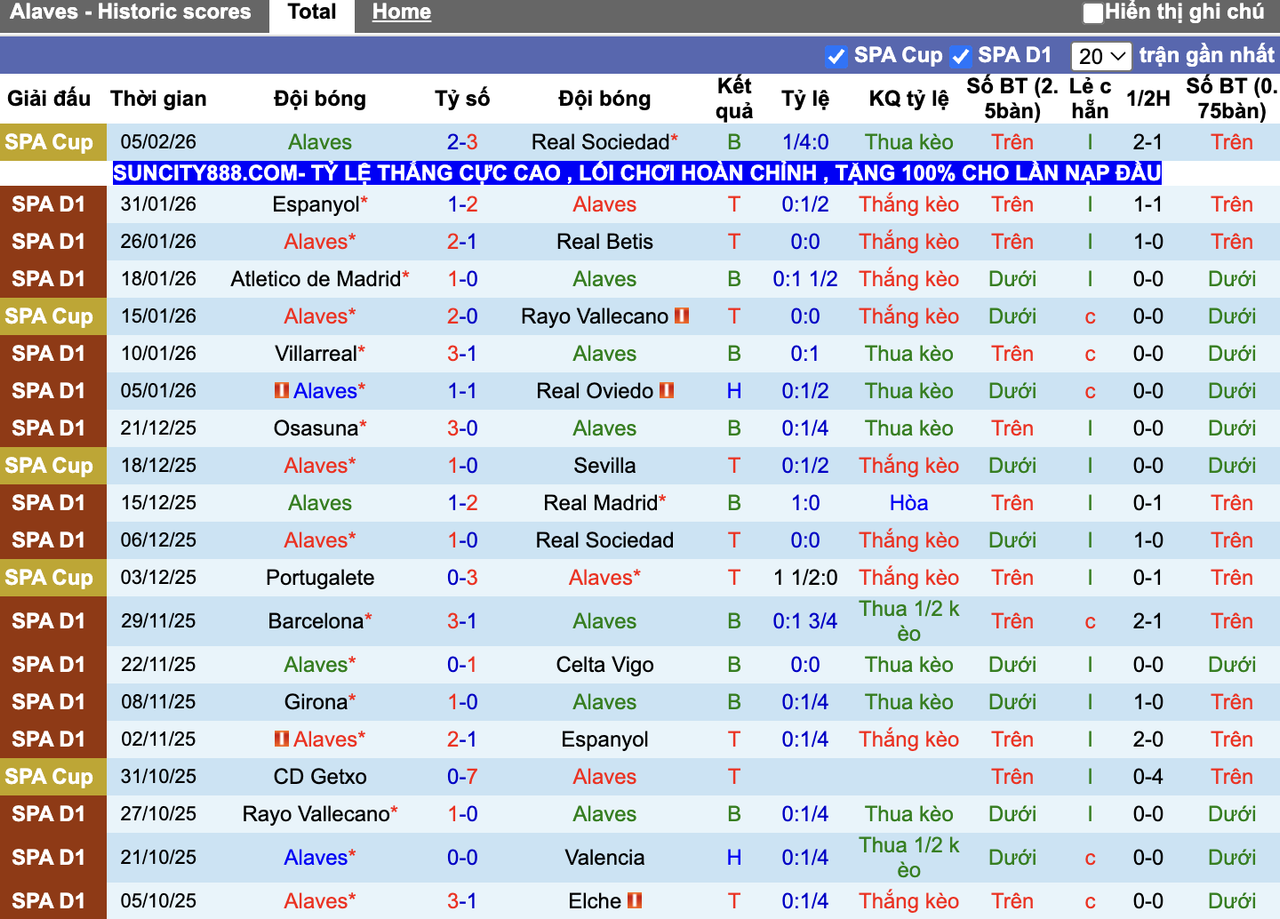1280x919 pixels.
Task: Click half-time score 2-0 in 02/11/25 row
Action: tap(1148, 739)
